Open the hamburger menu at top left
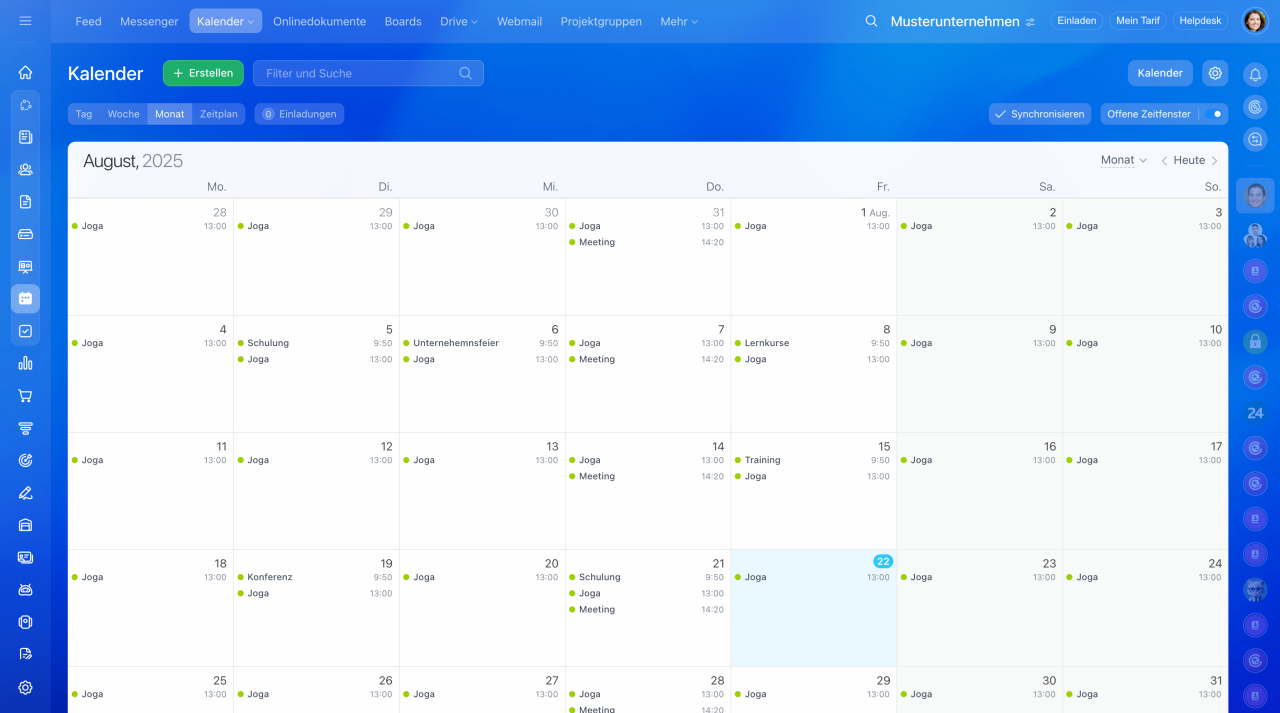Image resolution: width=1280 pixels, height=713 pixels. 25,21
